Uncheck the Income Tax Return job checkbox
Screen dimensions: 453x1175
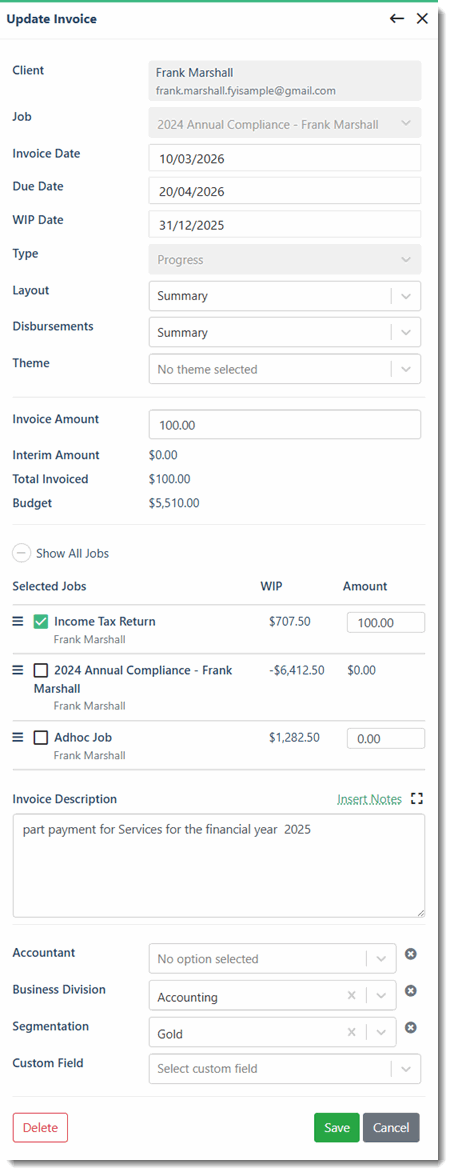41,621
